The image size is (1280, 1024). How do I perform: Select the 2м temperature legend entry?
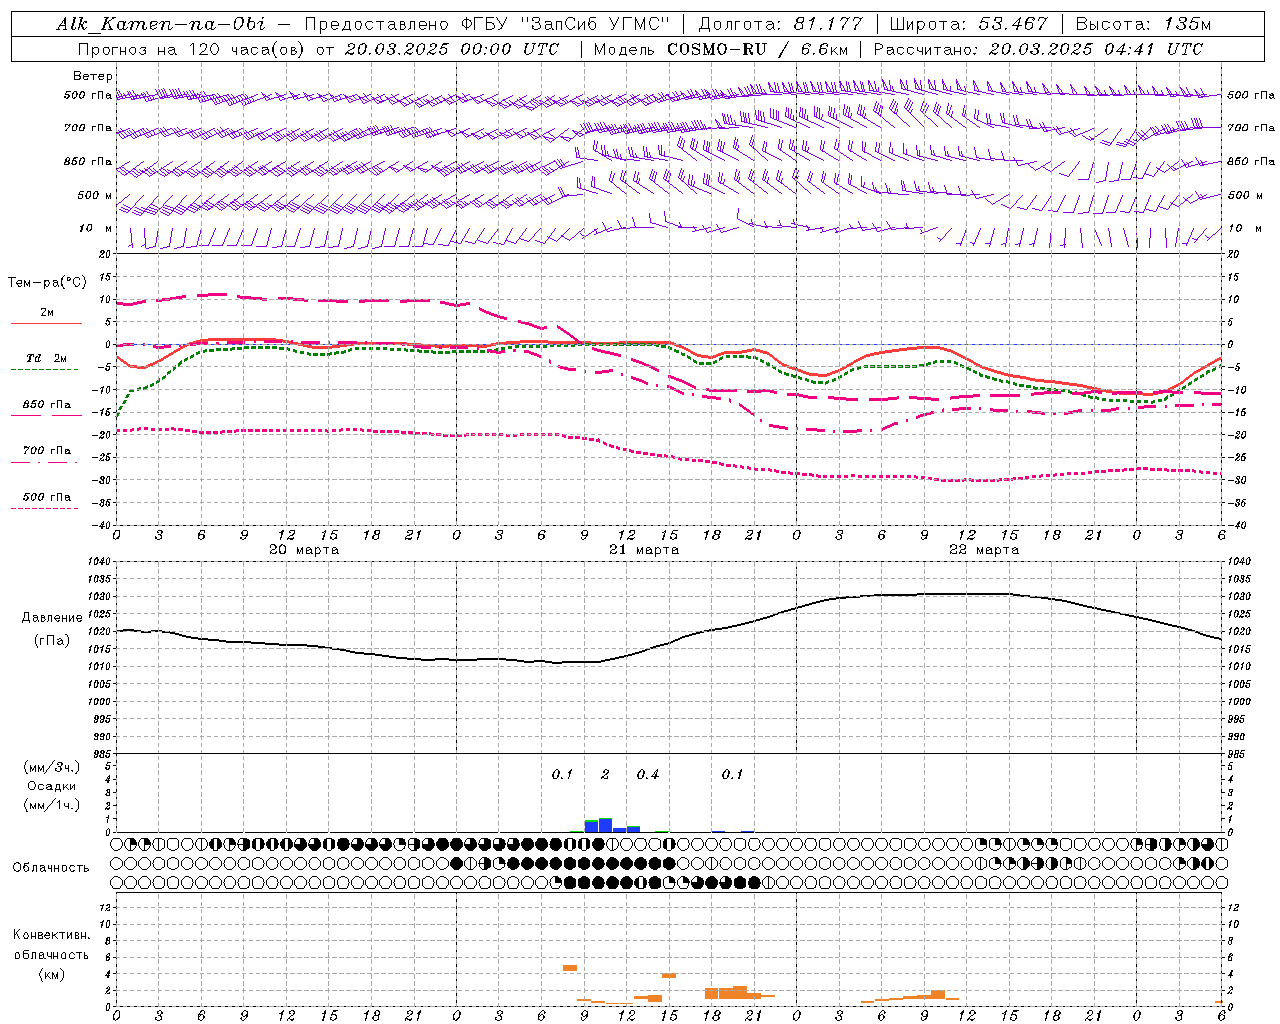47,313
